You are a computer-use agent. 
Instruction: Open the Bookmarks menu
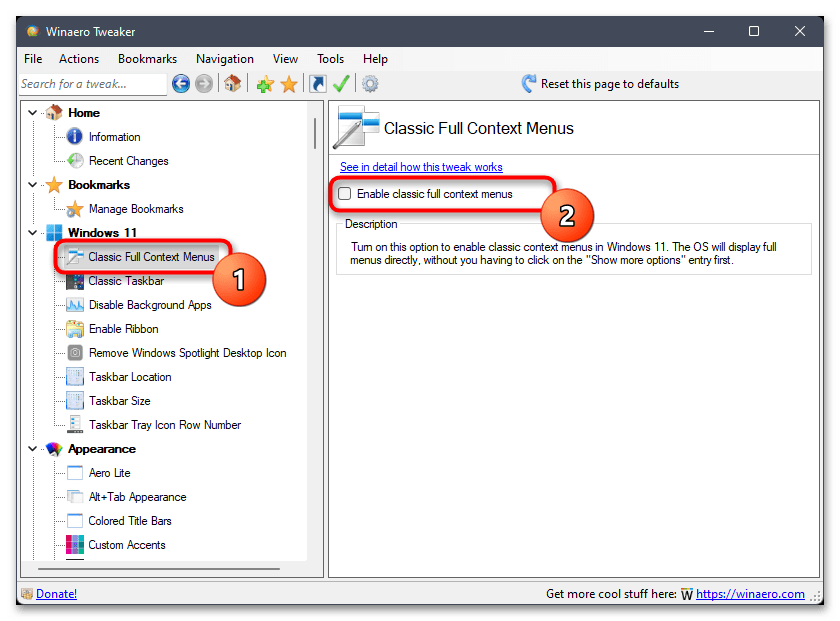[x=147, y=58]
